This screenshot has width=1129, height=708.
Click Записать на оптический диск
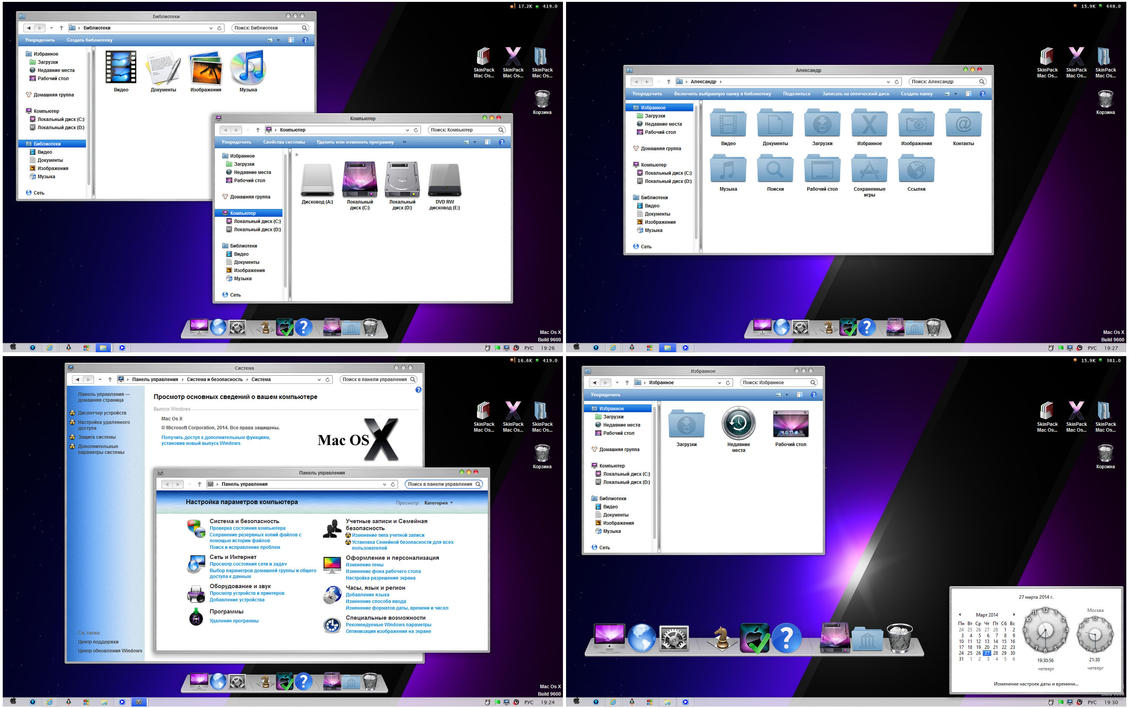click(855, 93)
